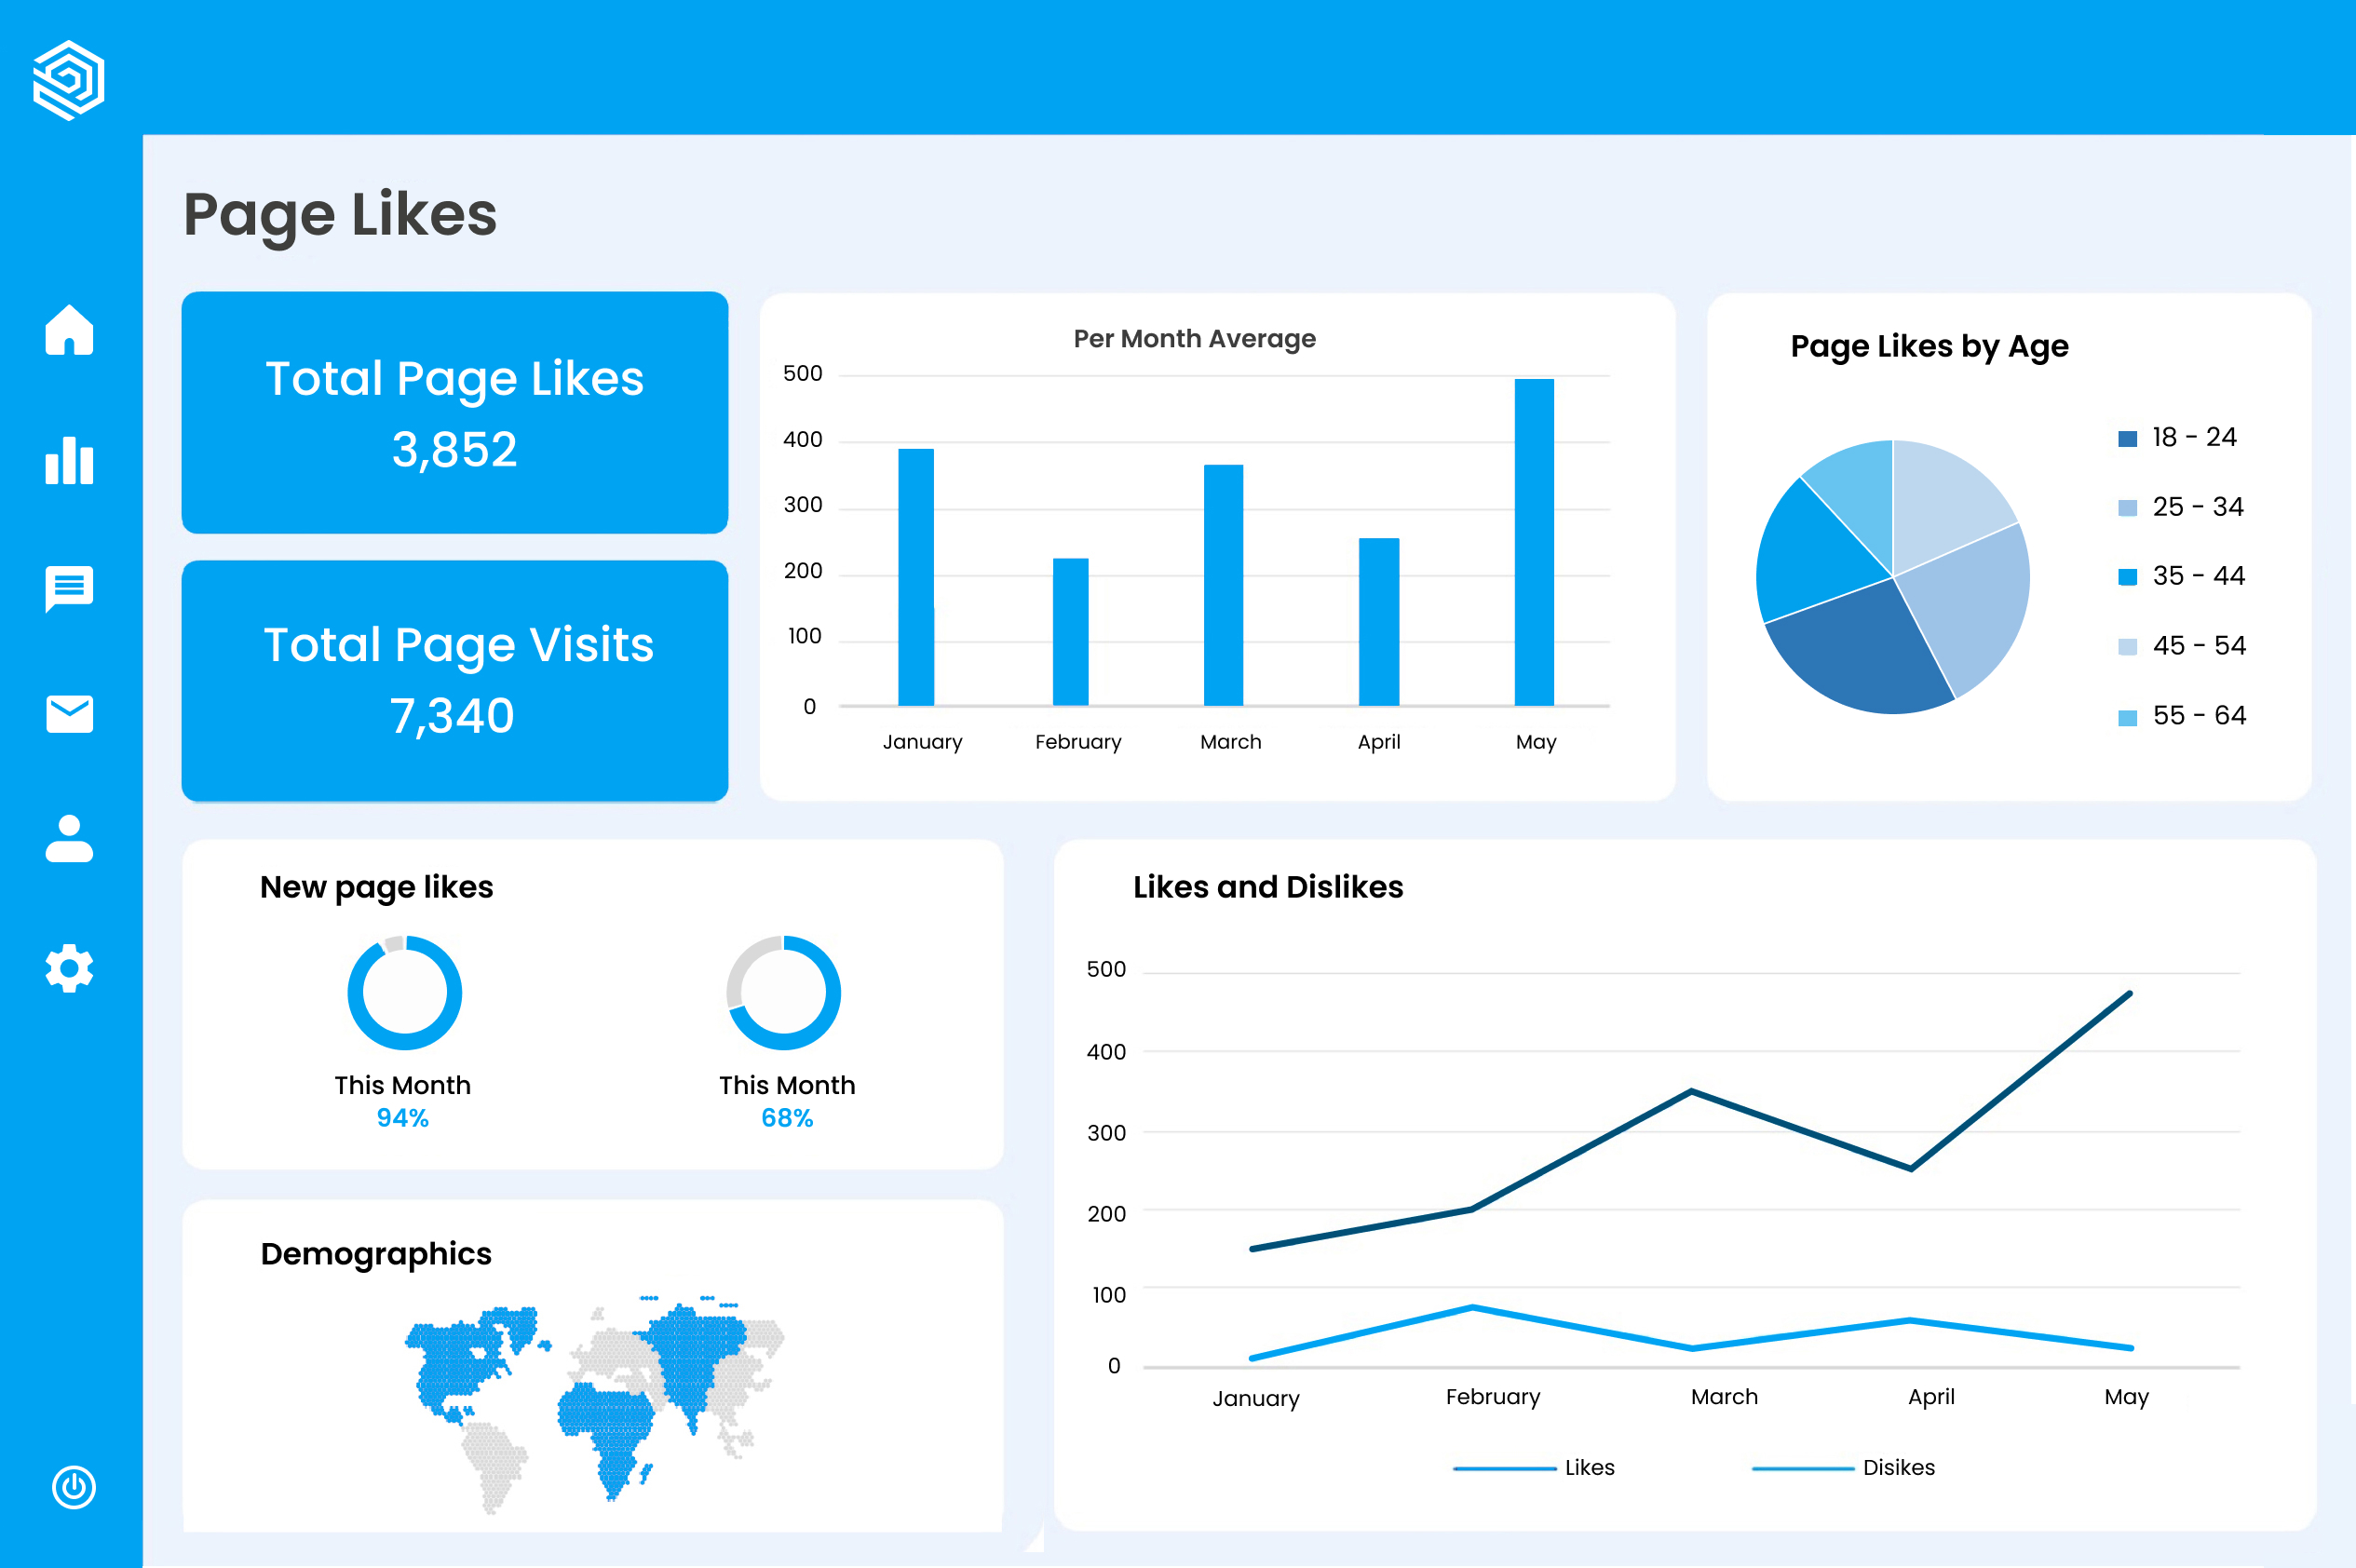Click the Likes and Dislikes title
Image resolution: width=2356 pixels, height=1568 pixels.
[x=1268, y=887]
